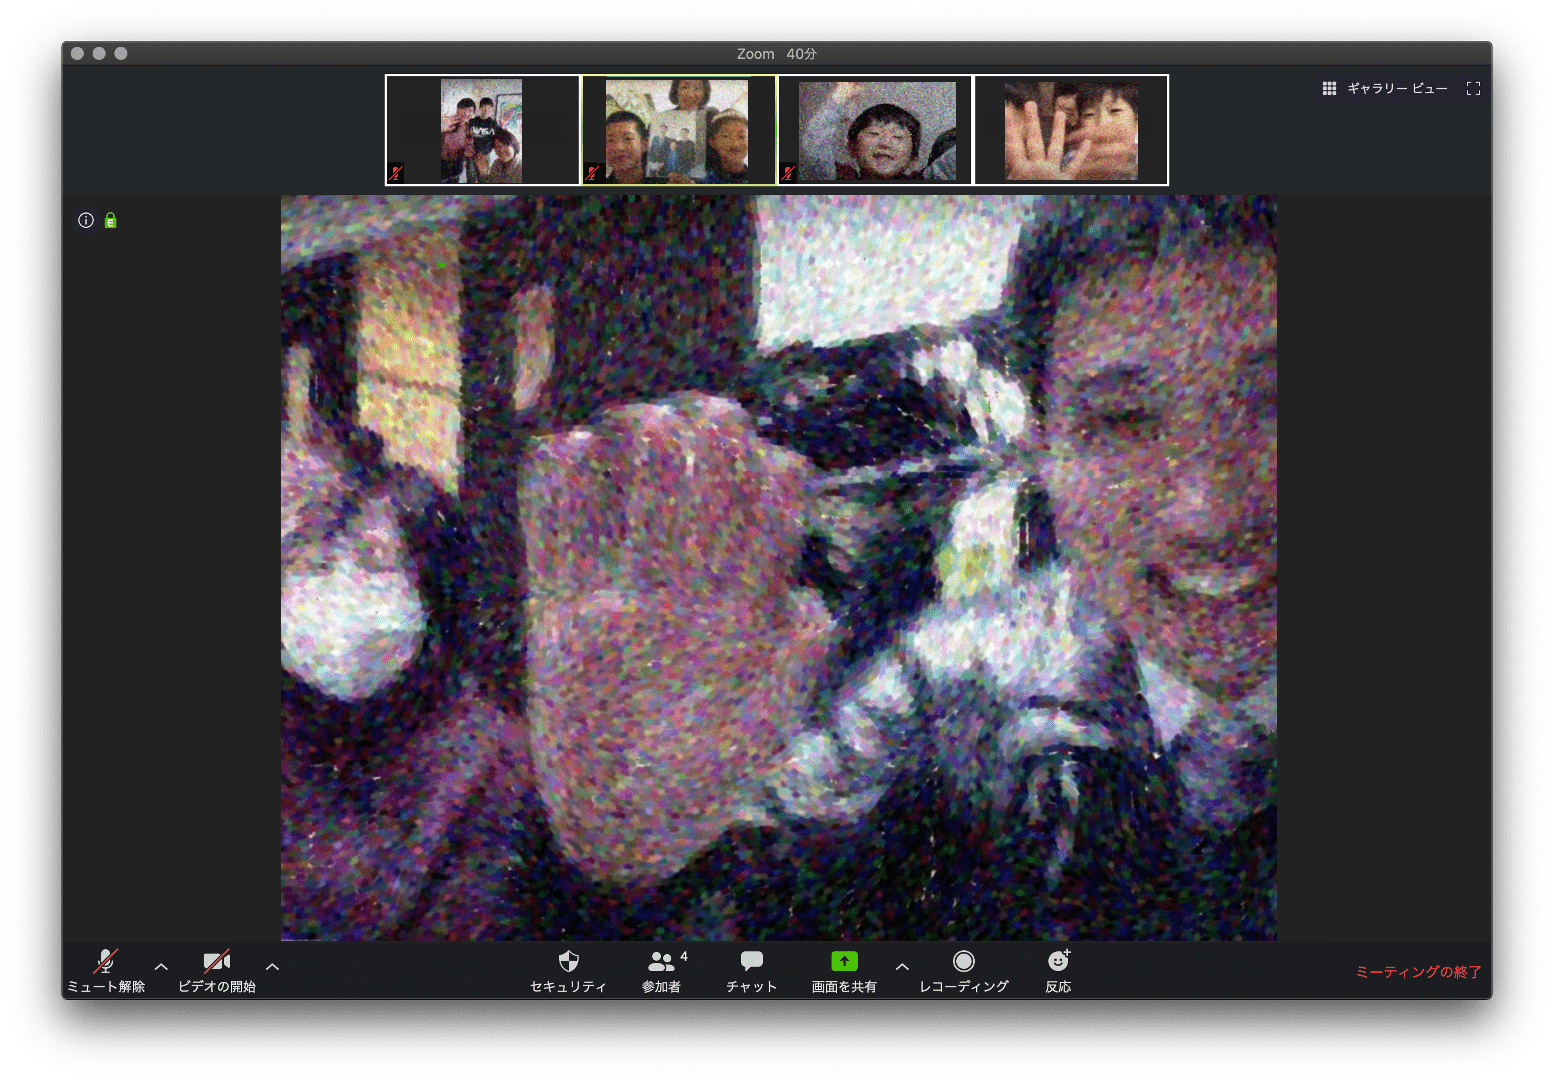
Task: Select third thumbnail of smiling child
Action: [x=875, y=130]
